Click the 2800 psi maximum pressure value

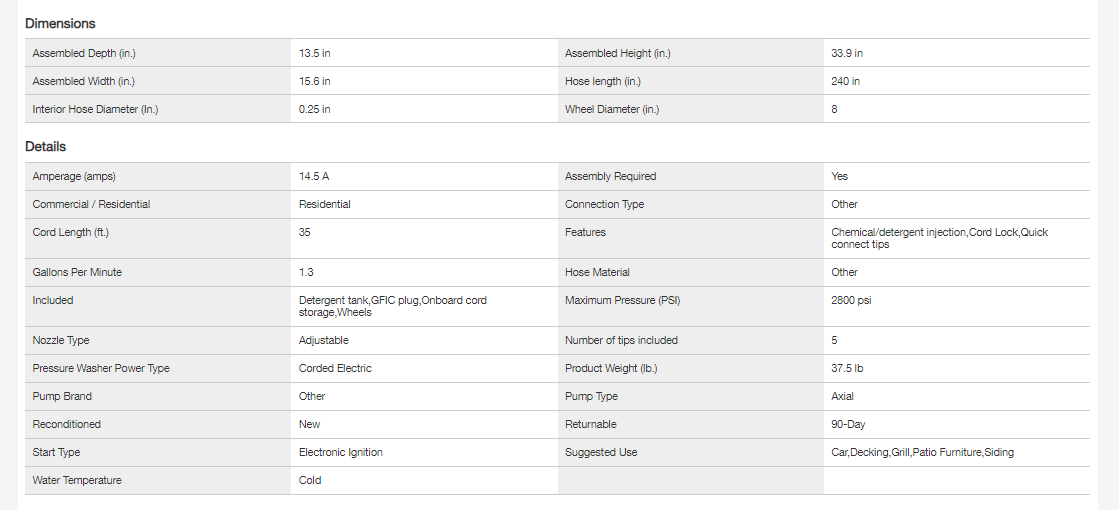point(851,300)
